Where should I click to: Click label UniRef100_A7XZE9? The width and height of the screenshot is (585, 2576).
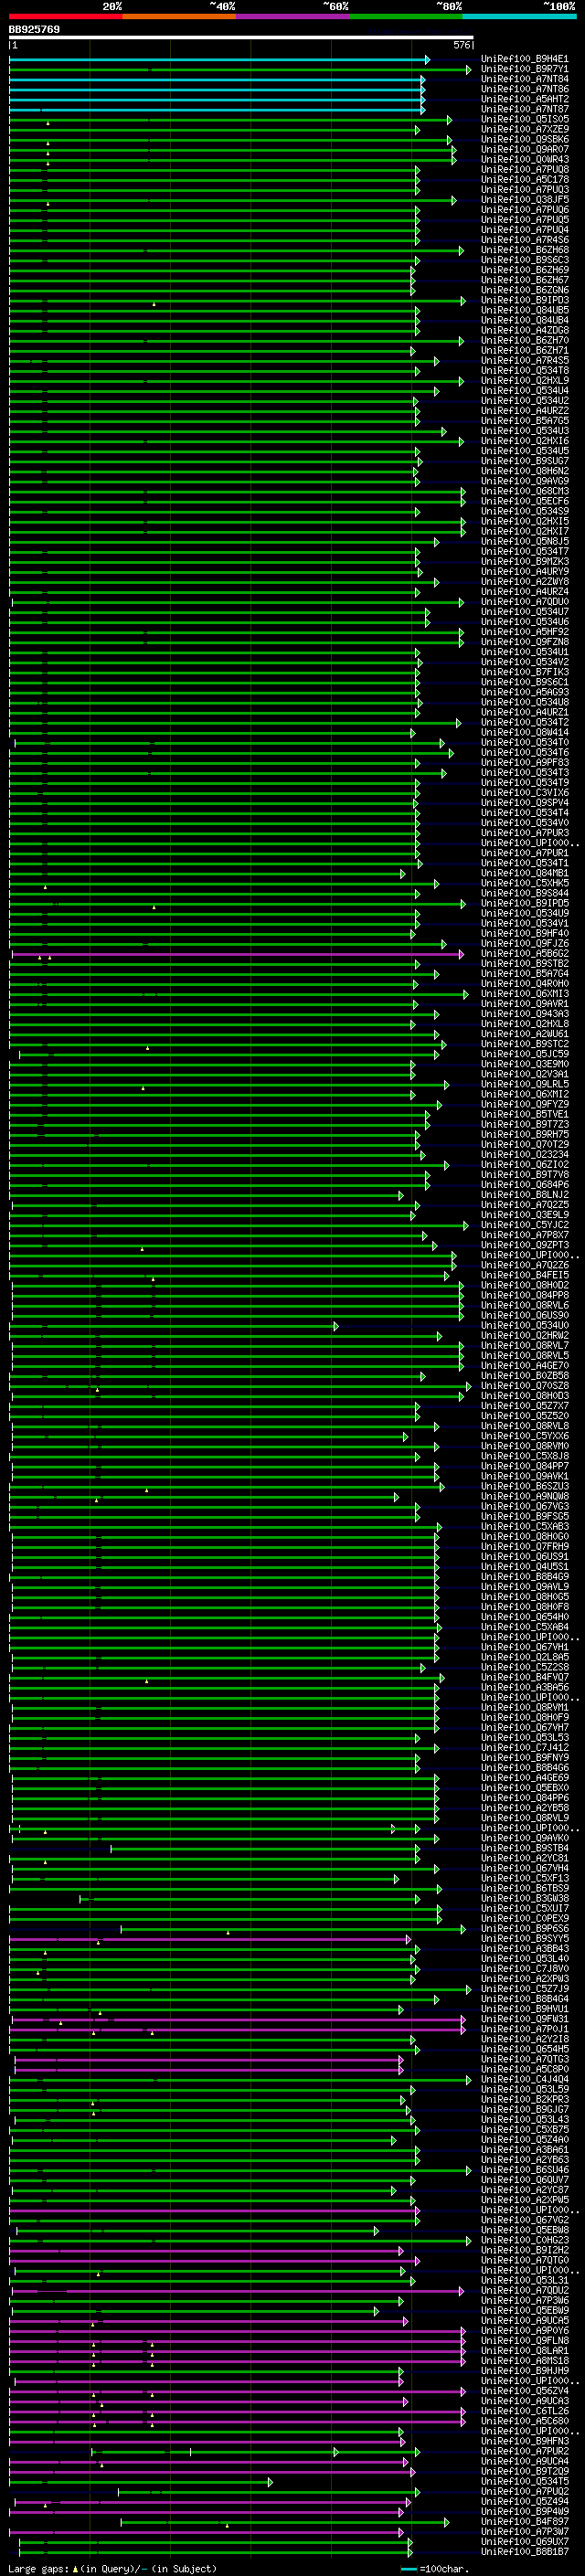tap(524, 129)
